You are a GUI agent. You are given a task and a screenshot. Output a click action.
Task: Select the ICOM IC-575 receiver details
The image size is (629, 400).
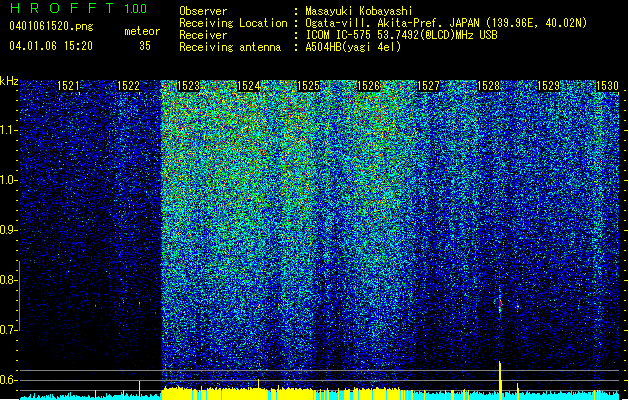(x=401, y=35)
